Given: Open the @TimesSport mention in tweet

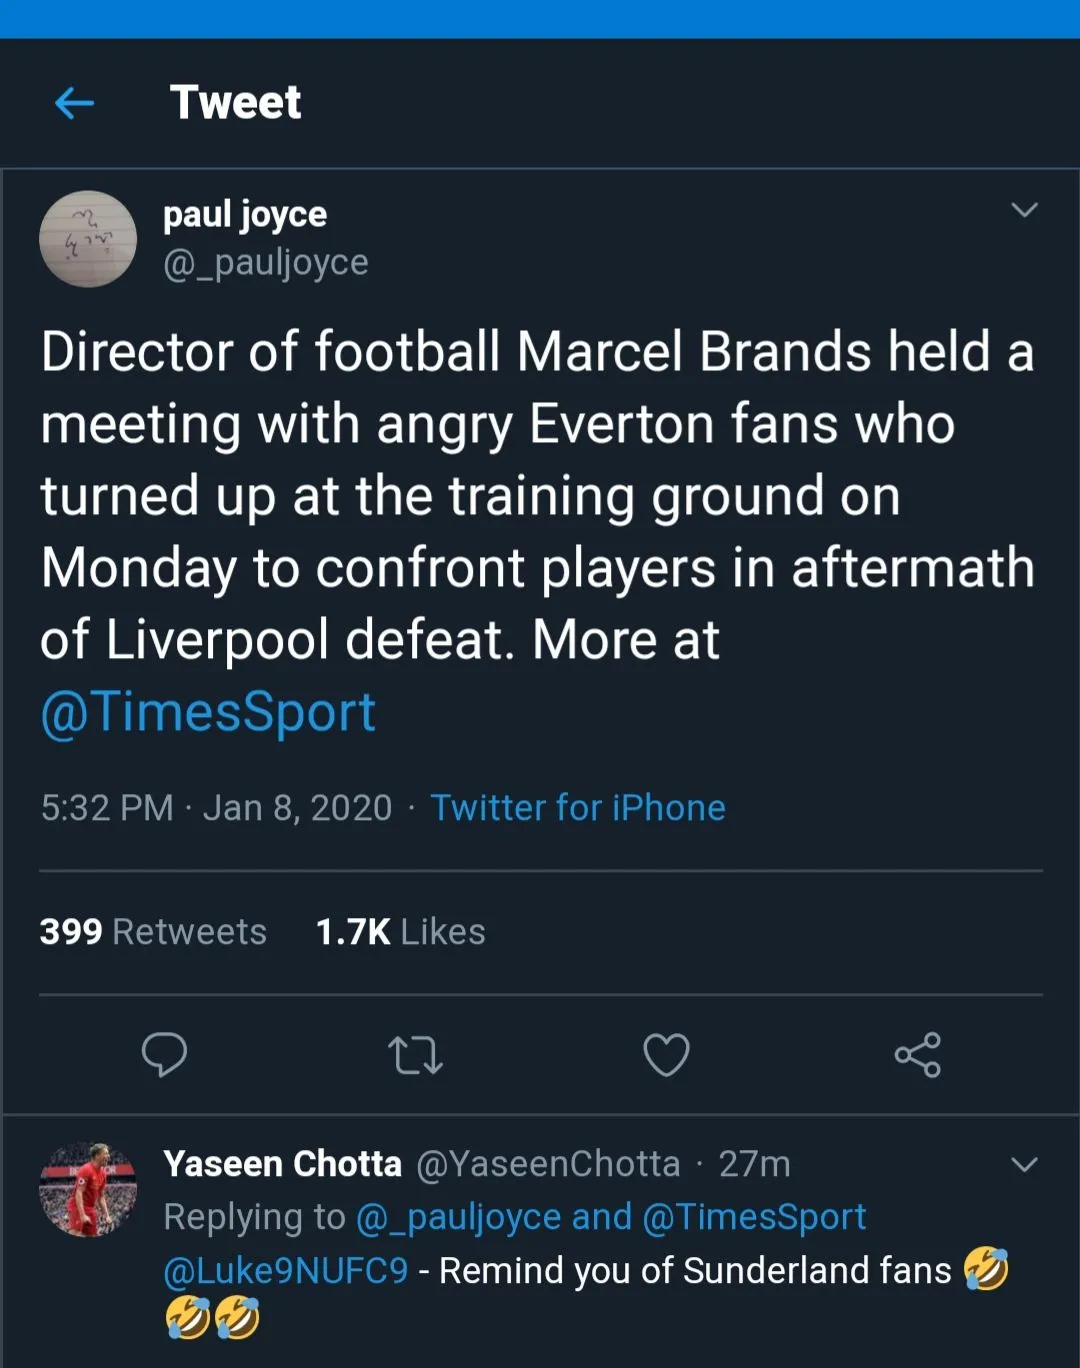Looking at the screenshot, I should [x=208, y=712].
